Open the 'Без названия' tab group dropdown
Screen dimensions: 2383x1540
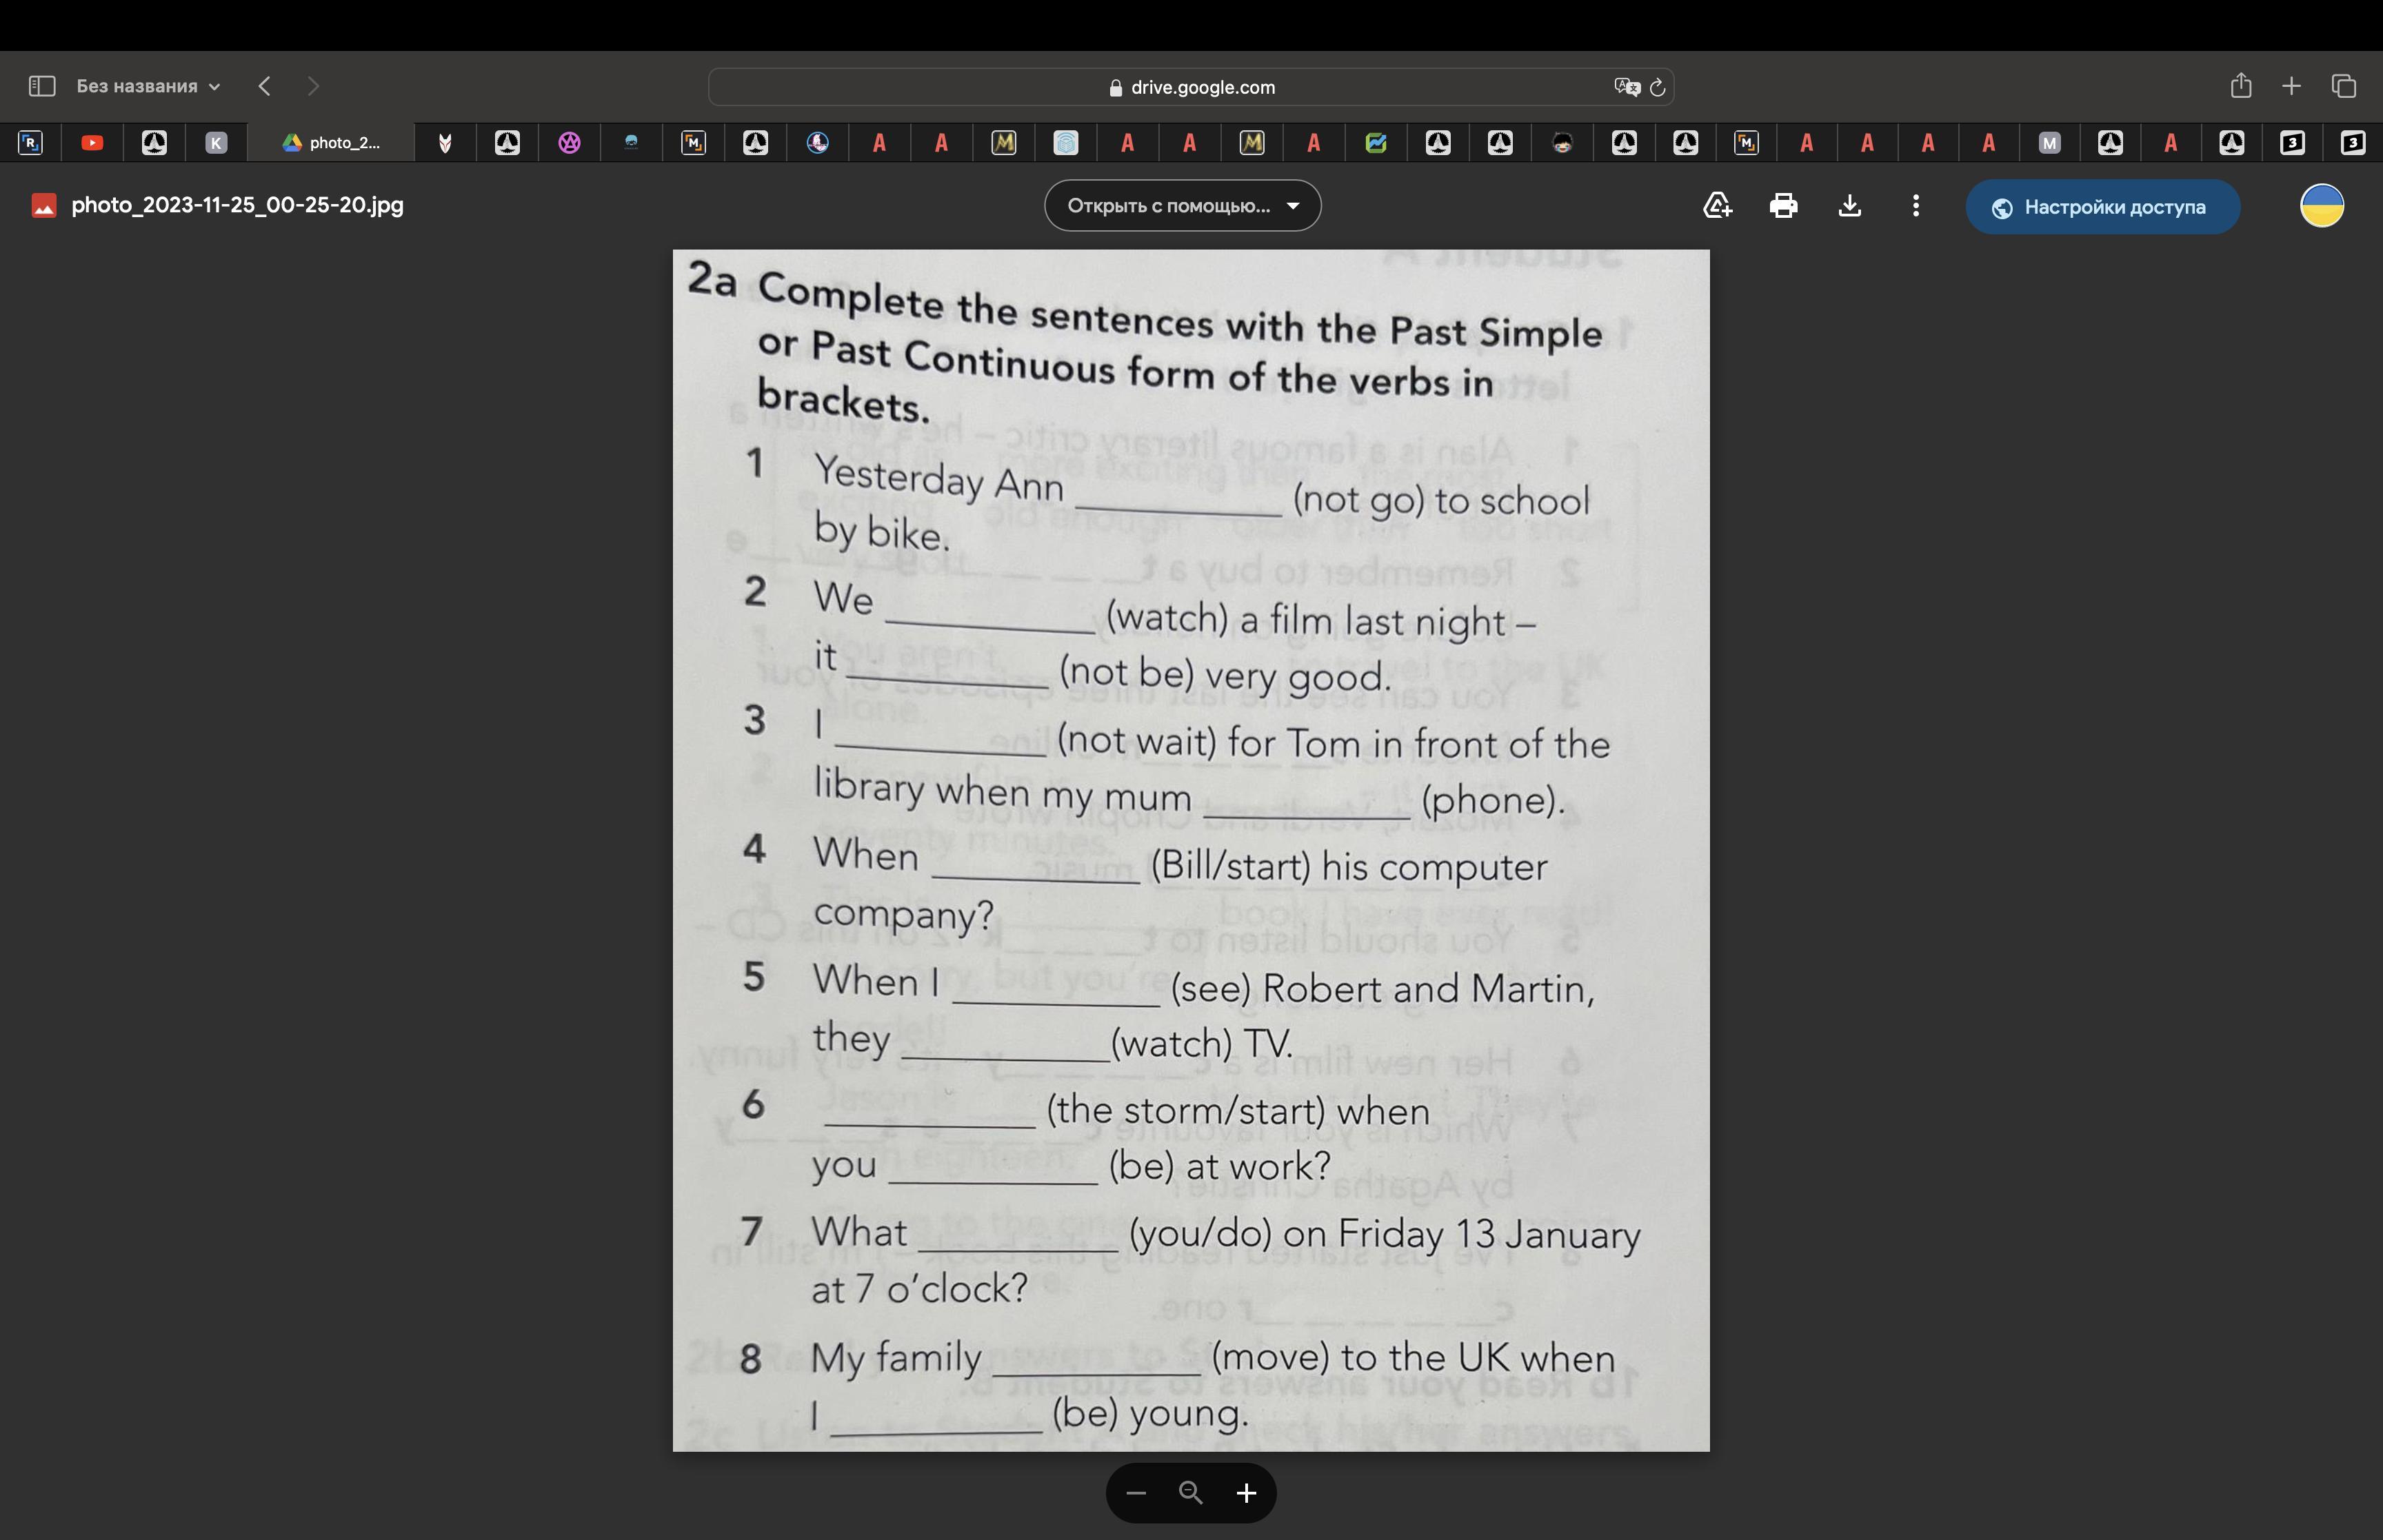pyautogui.click(x=148, y=86)
